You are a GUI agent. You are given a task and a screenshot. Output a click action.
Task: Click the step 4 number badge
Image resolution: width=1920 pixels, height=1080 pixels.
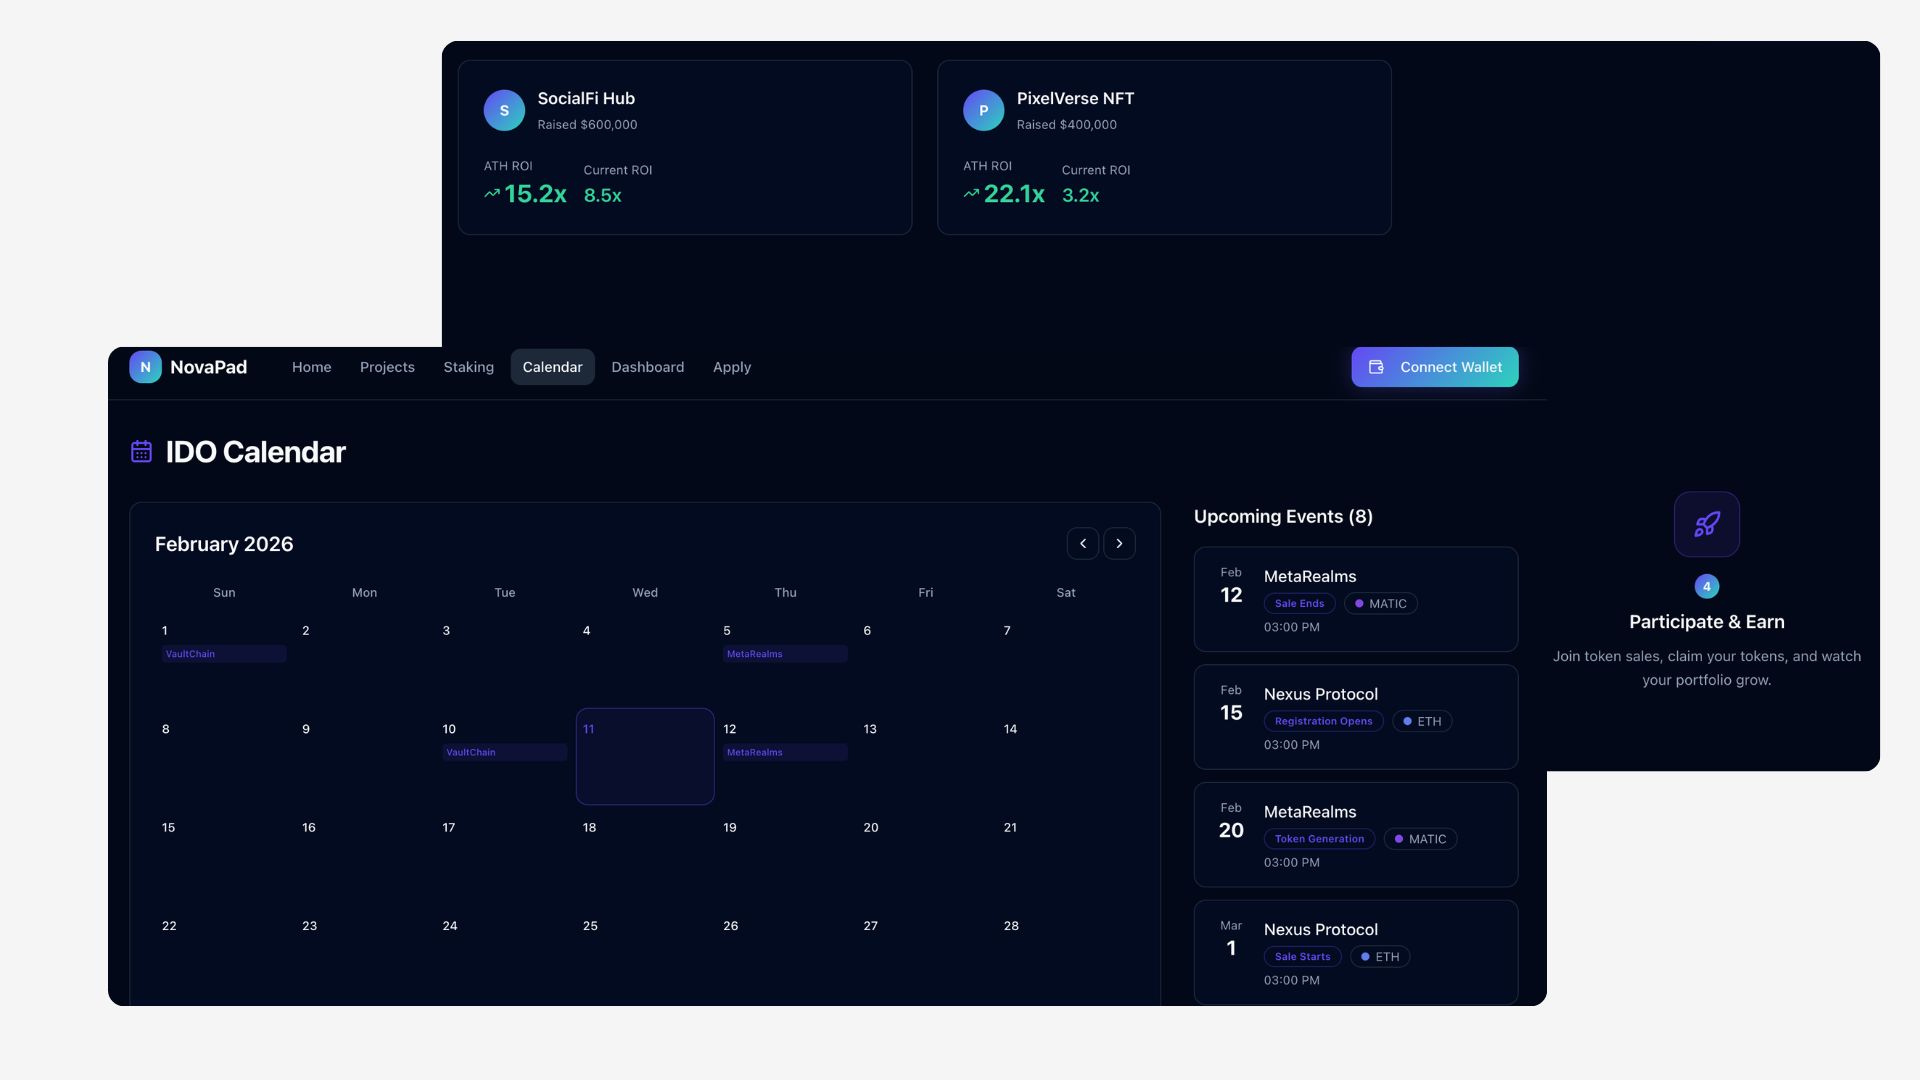[x=1706, y=587]
